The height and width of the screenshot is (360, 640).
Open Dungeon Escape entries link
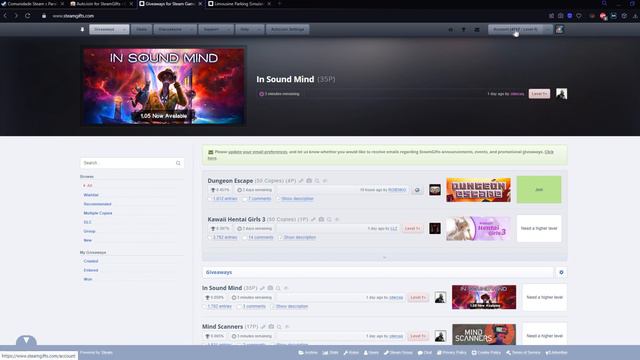pyautogui.click(x=225, y=199)
